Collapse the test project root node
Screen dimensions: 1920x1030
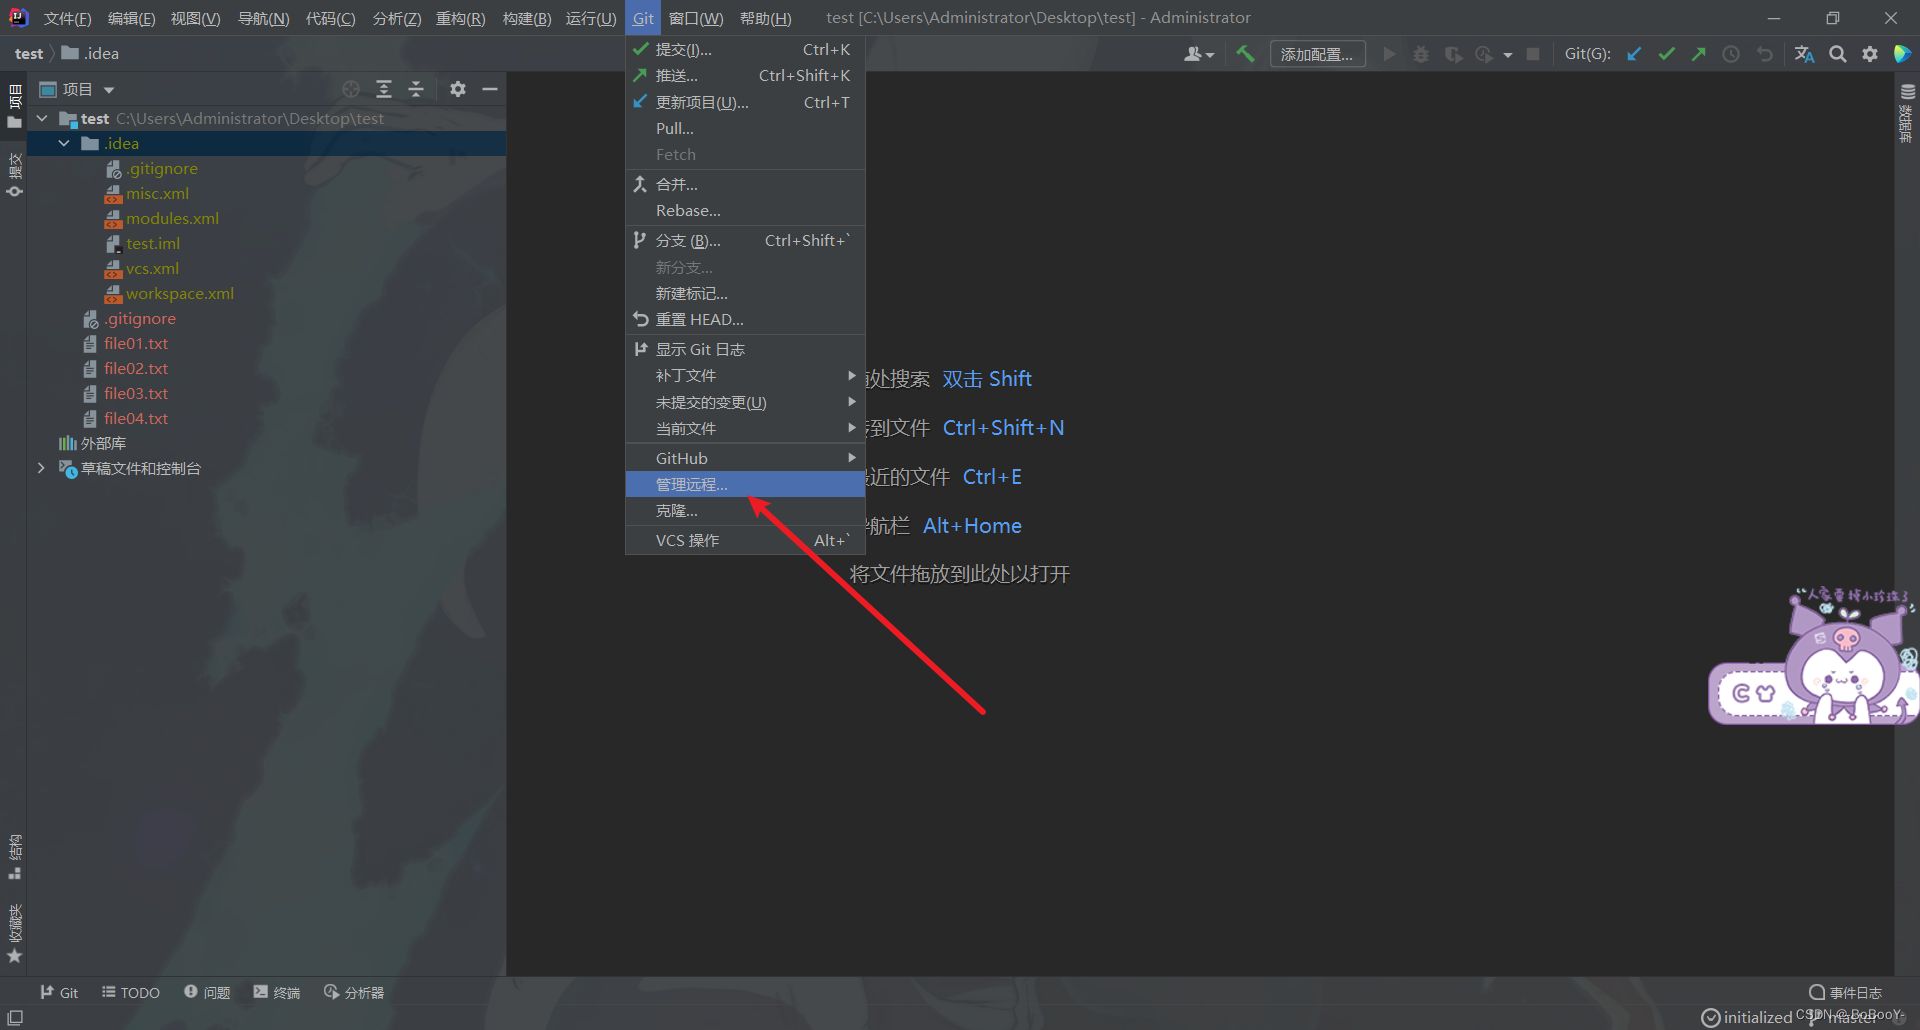[x=42, y=118]
